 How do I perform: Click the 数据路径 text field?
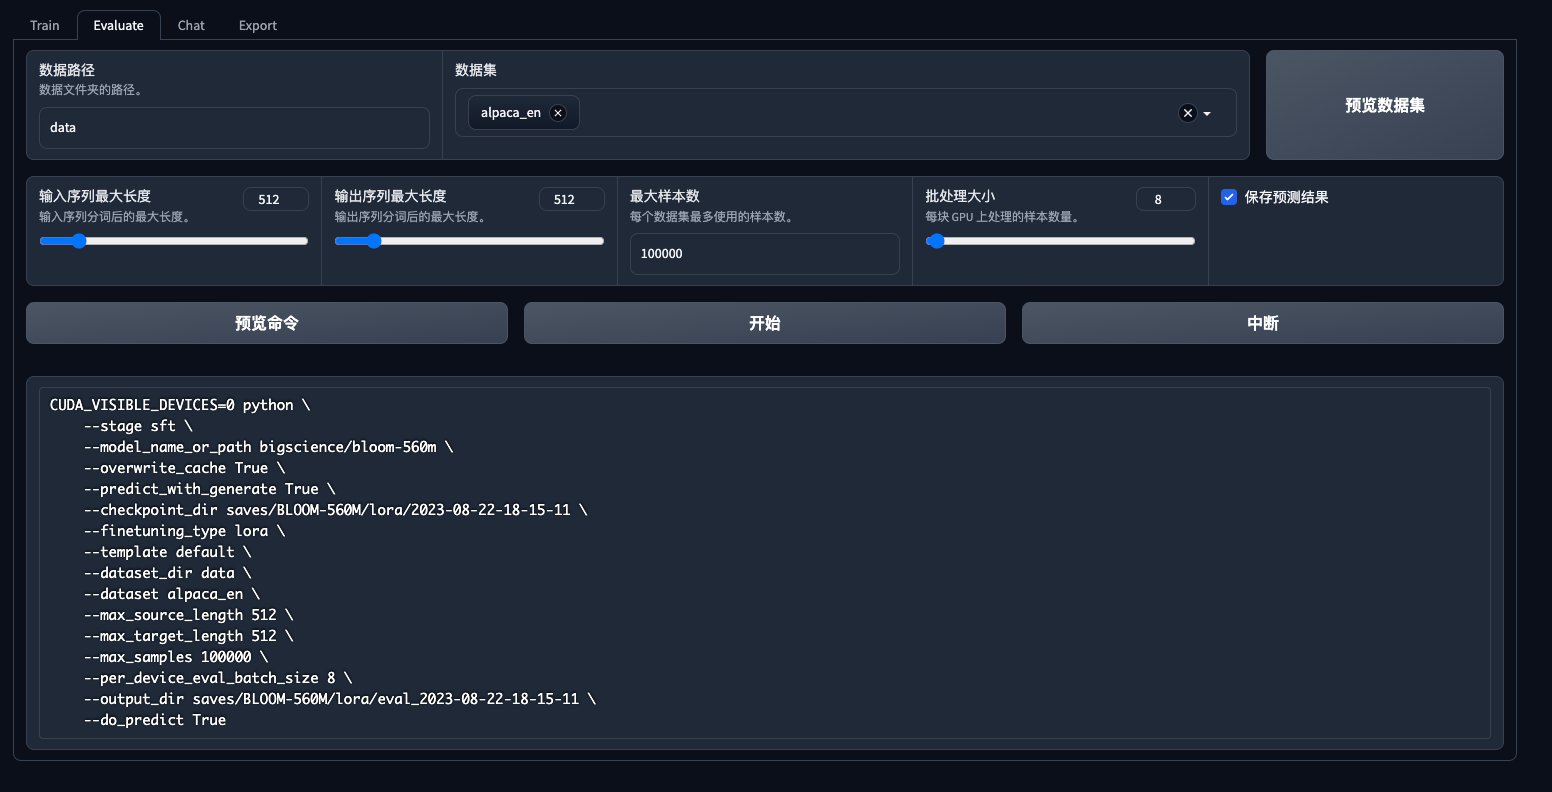click(x=234, y=128)
